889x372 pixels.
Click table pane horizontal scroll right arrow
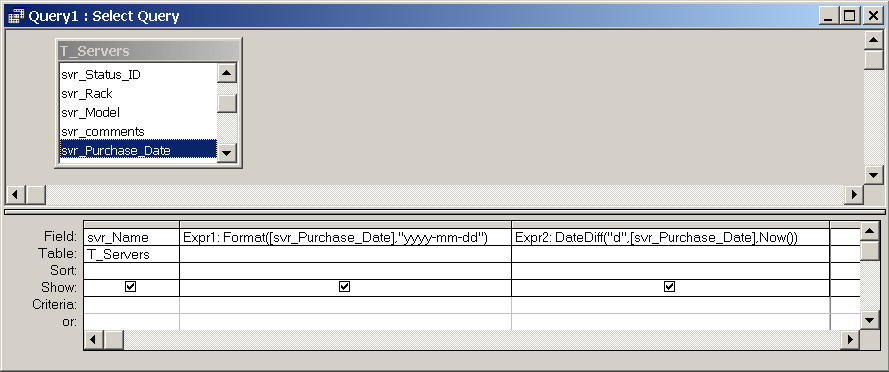(854, 195)
